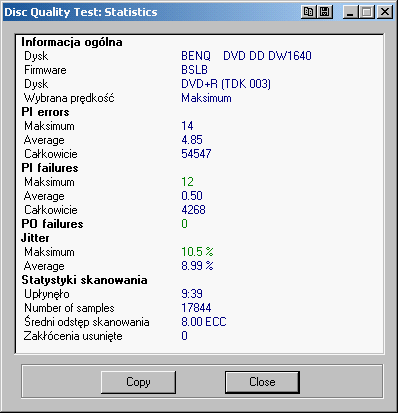Minimize the Statistics window
The height and width of the screenshot is (413, 398).
pyautogui.click(x=351, y=12)
